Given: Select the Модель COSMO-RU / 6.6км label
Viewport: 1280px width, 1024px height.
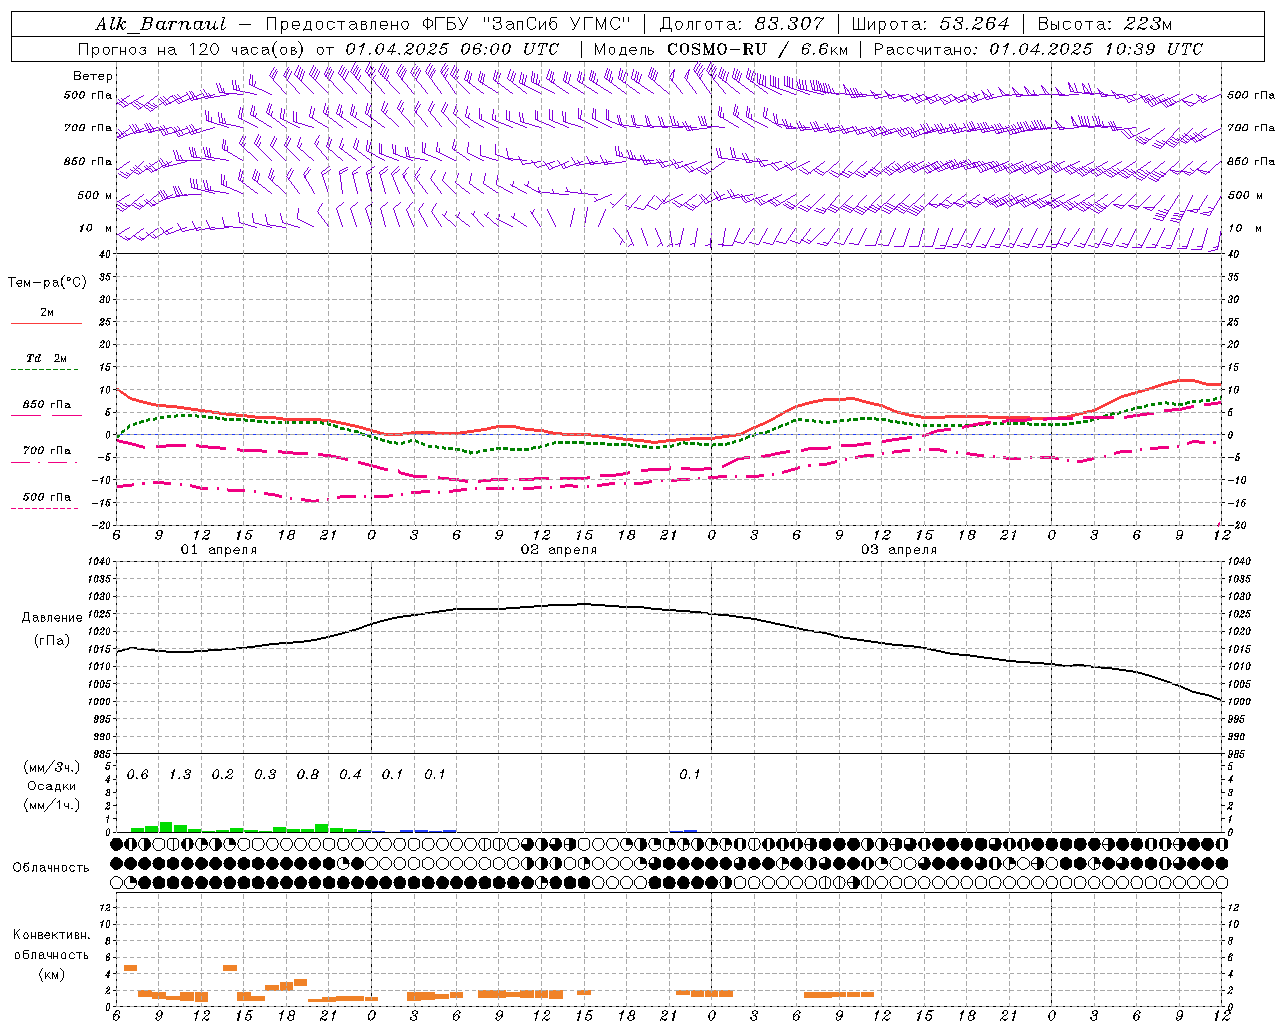Looking at the screenshot, I should [x=721, y=49].
